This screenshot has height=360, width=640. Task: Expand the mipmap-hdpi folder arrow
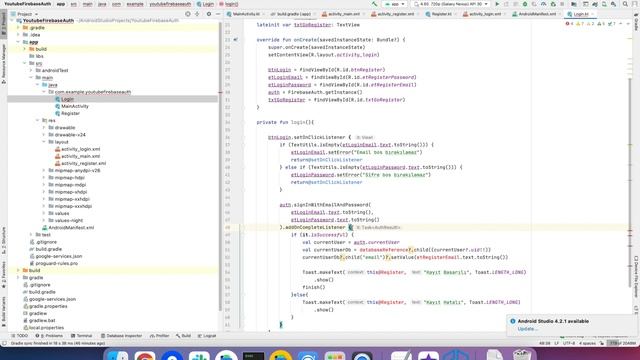click(44, 178)
